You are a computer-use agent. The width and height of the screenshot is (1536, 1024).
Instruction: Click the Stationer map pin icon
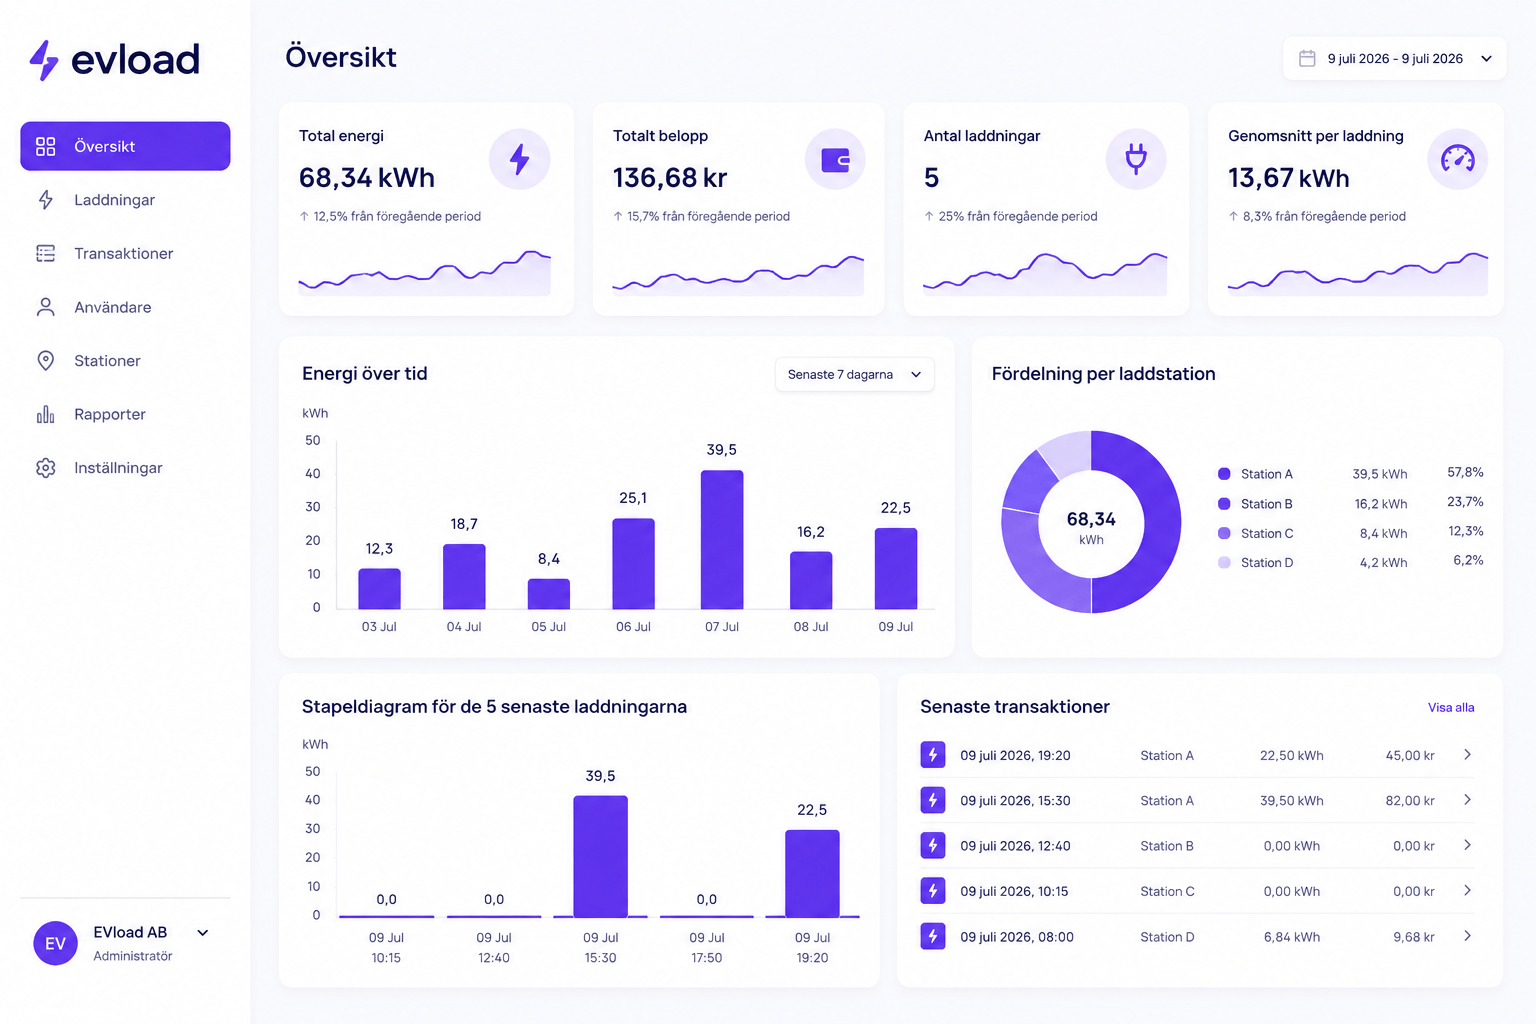tap(46, 361)
